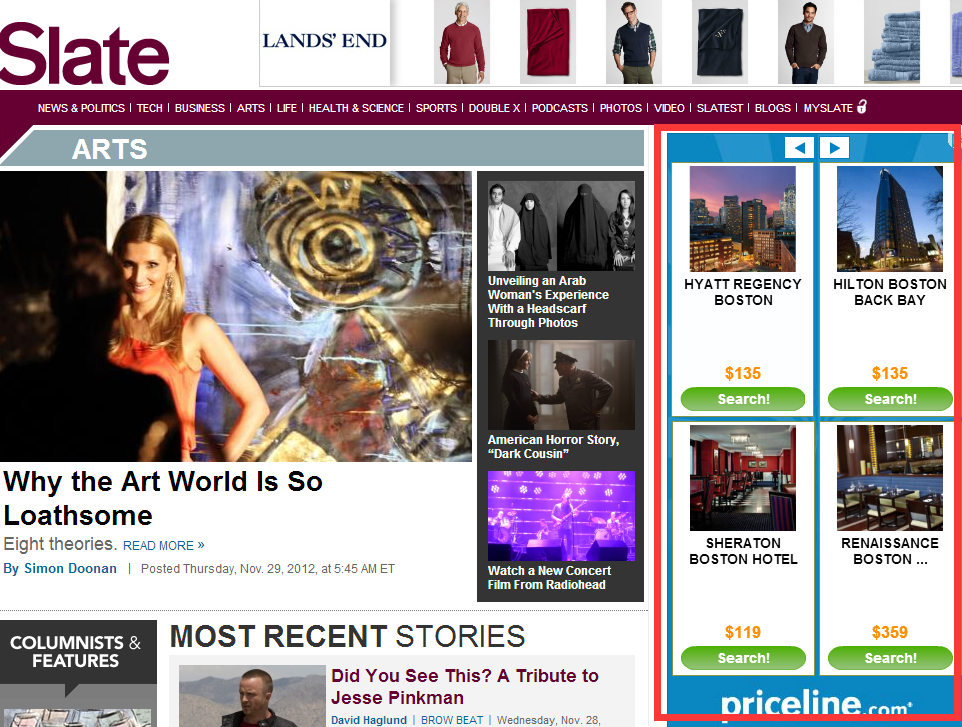The width and height of the screenshot is (962, 727).
Task: Go to Photos section
Action: coord(621,108)
